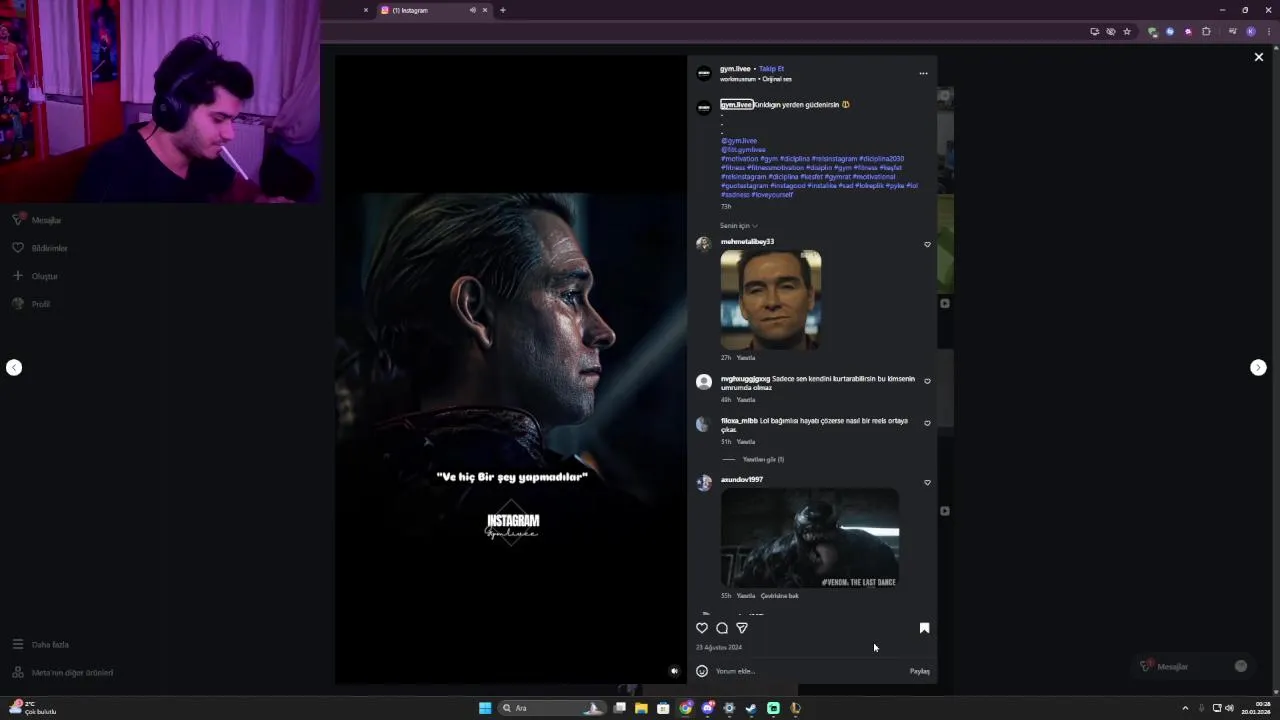Viewport: 1280px width, 720px height.
Task: Follow gym.livee via 'Takip Et'
Action: click(x=771, y=69)
